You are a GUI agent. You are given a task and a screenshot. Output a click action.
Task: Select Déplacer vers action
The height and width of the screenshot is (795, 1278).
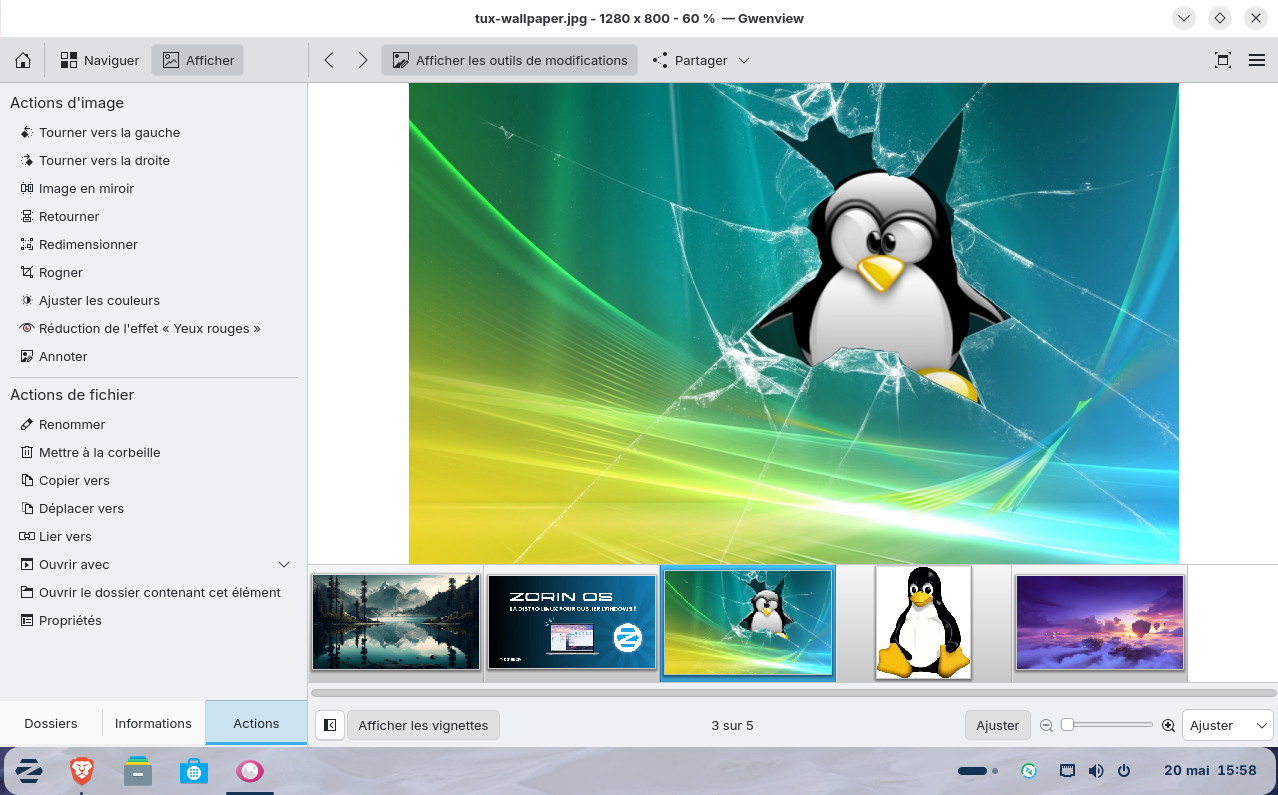[x=72, y=508]
